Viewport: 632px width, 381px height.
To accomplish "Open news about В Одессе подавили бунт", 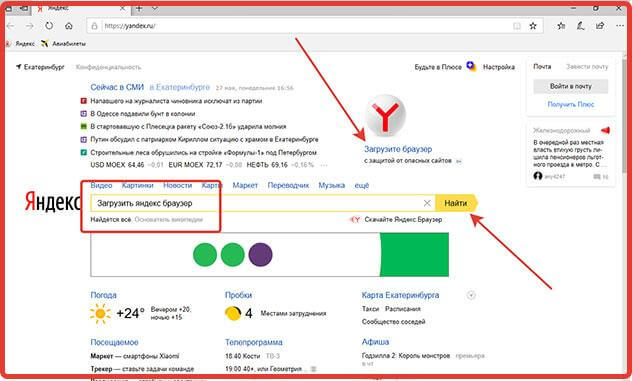I will click(x=143, y=114).
